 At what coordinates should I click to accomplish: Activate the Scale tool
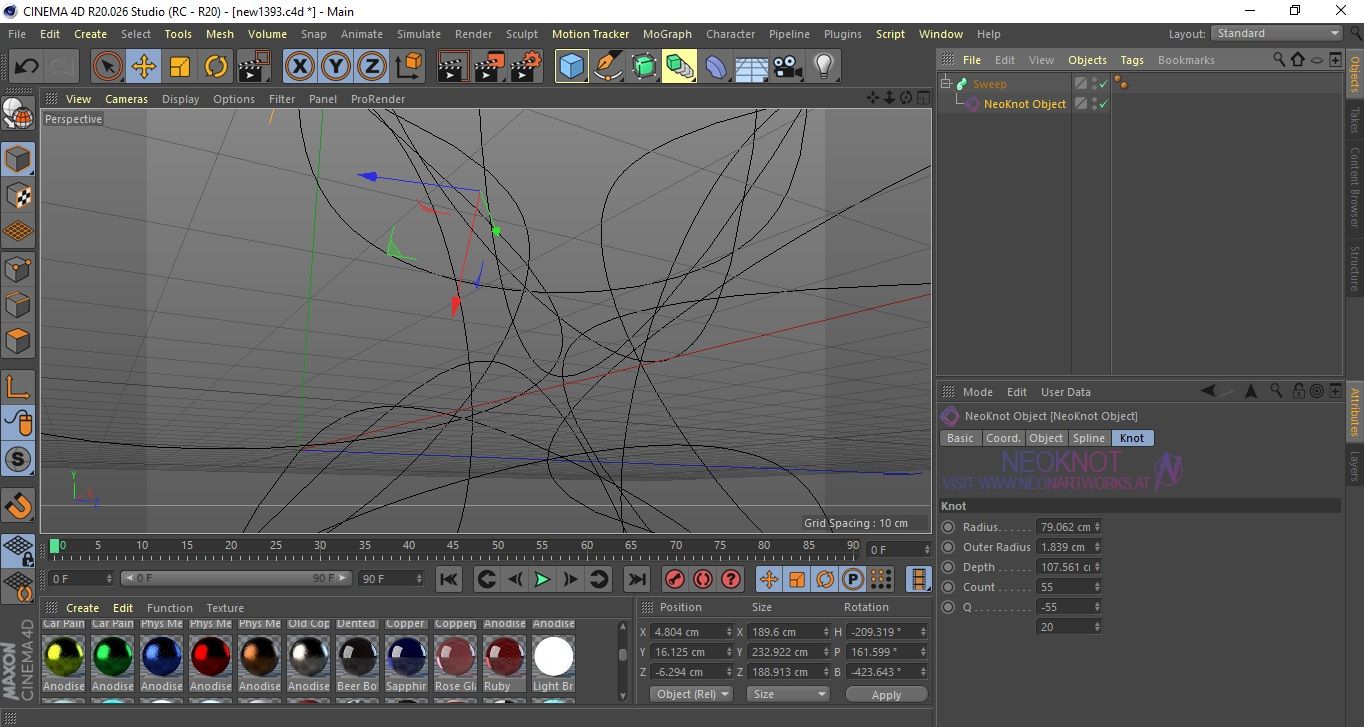coord(180,67)
